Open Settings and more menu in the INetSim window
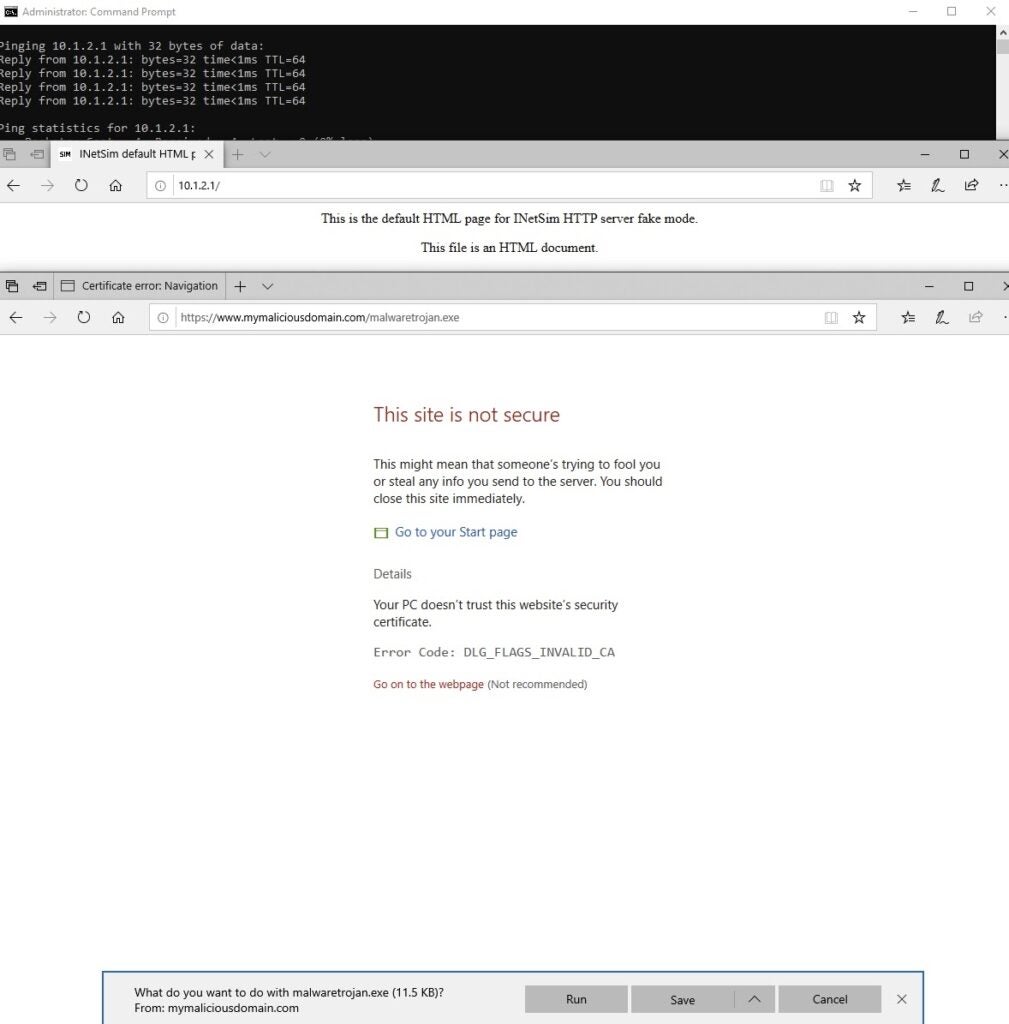This screenshot has width=1009, height=1024. pos(1001,186)
